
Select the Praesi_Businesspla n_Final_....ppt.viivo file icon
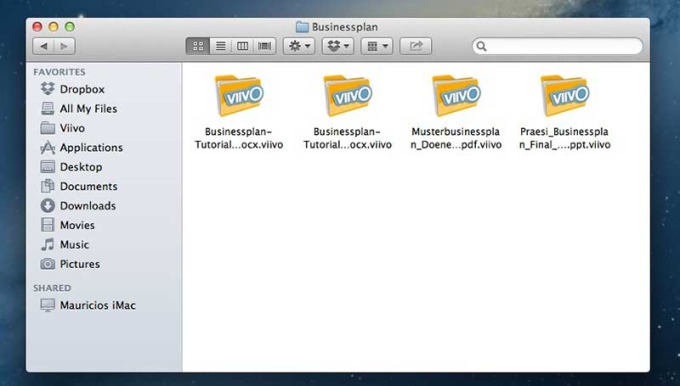[x=565, y=96]
